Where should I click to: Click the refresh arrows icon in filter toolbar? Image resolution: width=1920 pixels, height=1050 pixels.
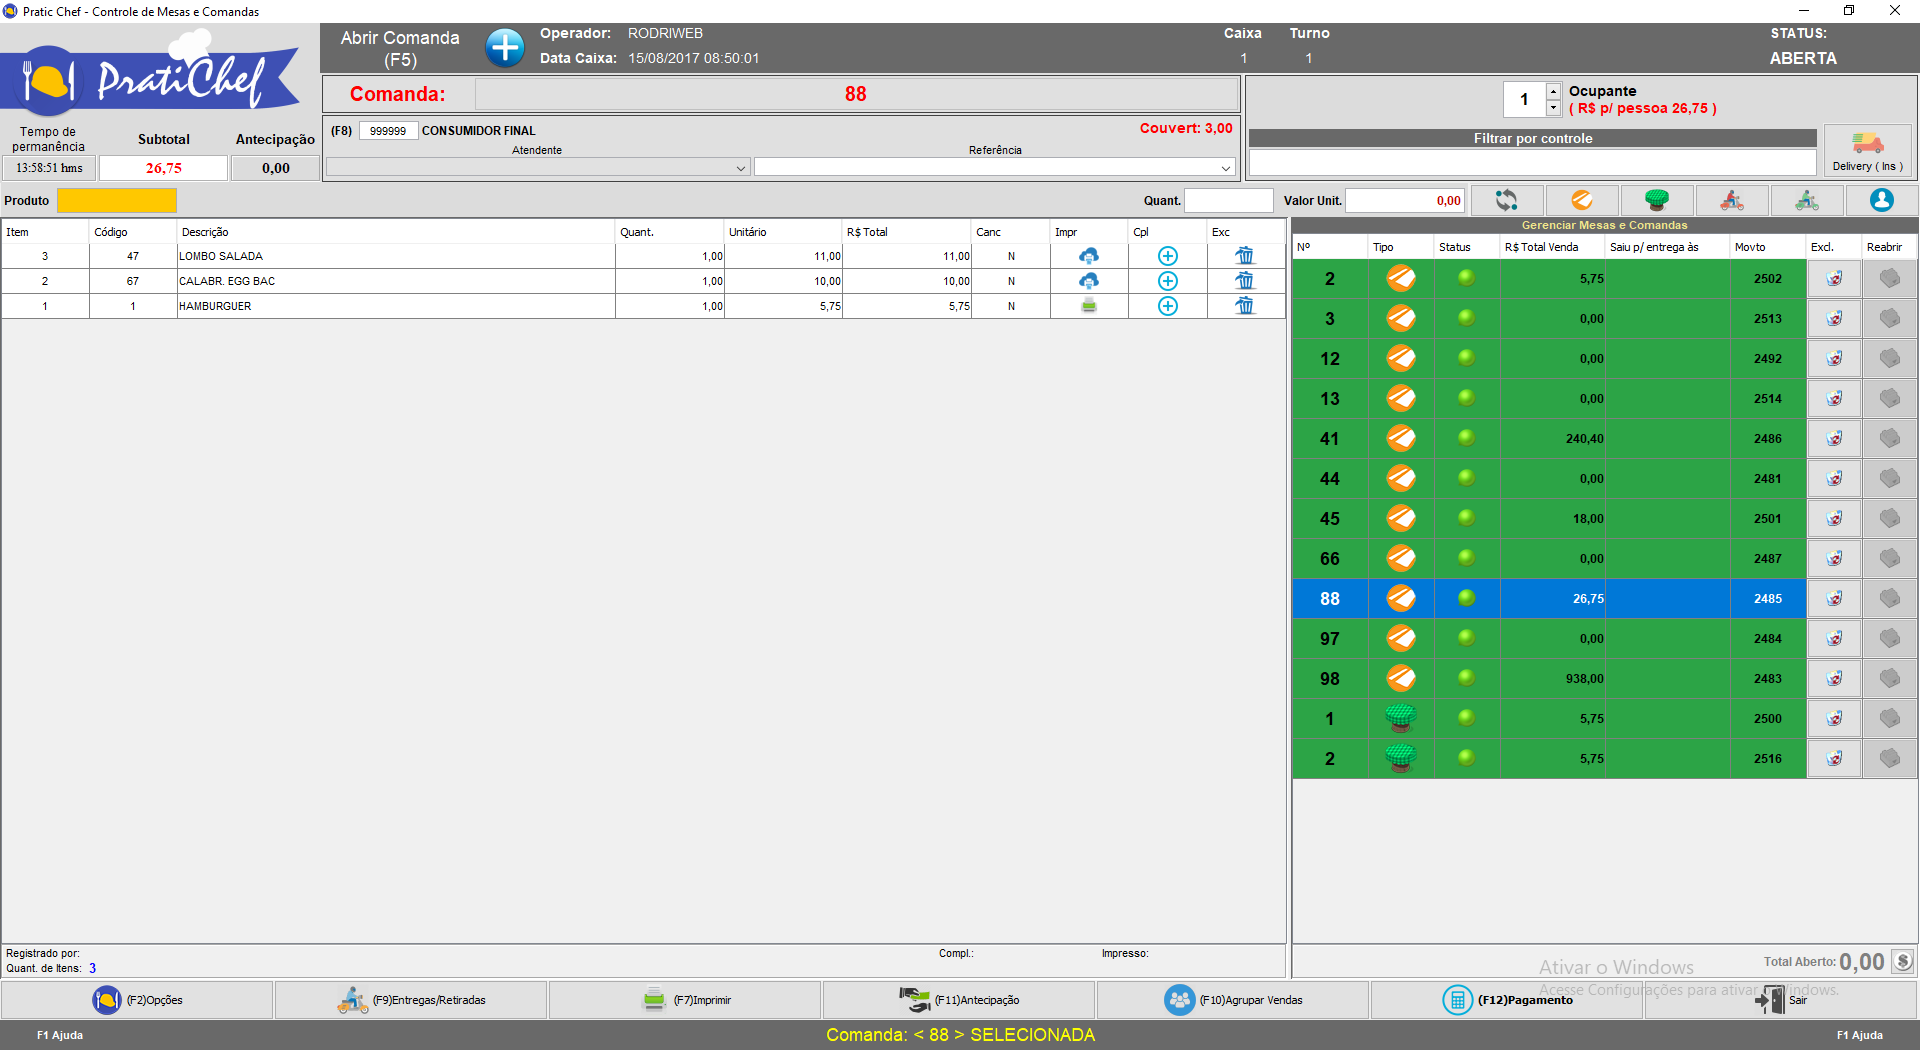coord(1506,200)
